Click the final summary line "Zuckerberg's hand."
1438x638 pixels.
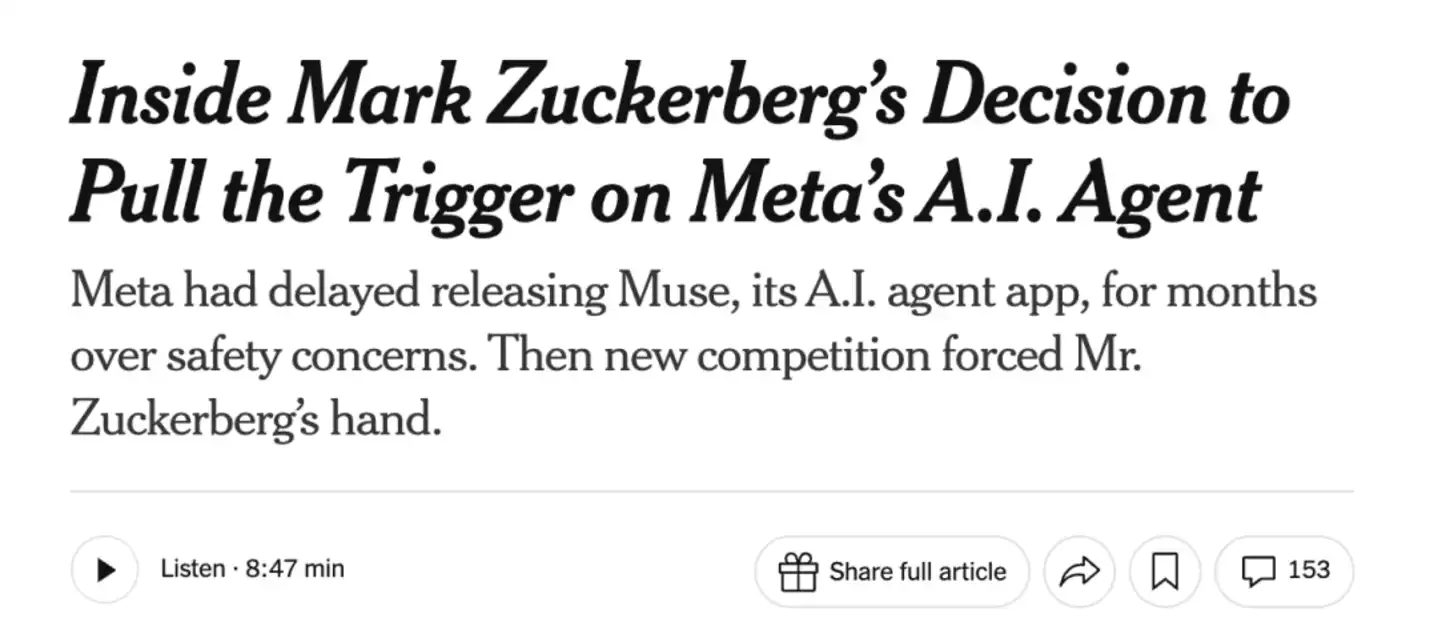pyautogui.click(x=256, y=420)
